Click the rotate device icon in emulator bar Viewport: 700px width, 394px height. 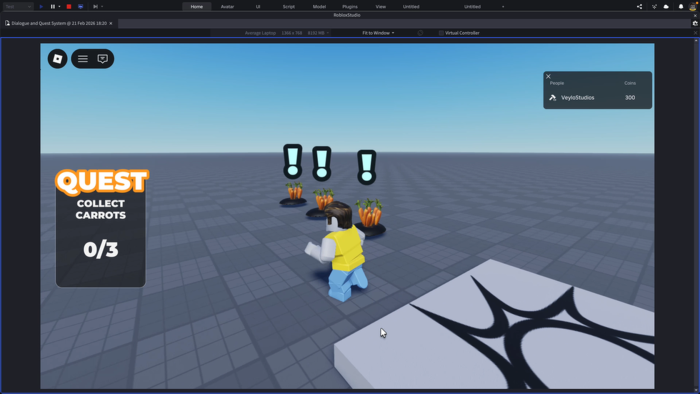pos(420,33)
